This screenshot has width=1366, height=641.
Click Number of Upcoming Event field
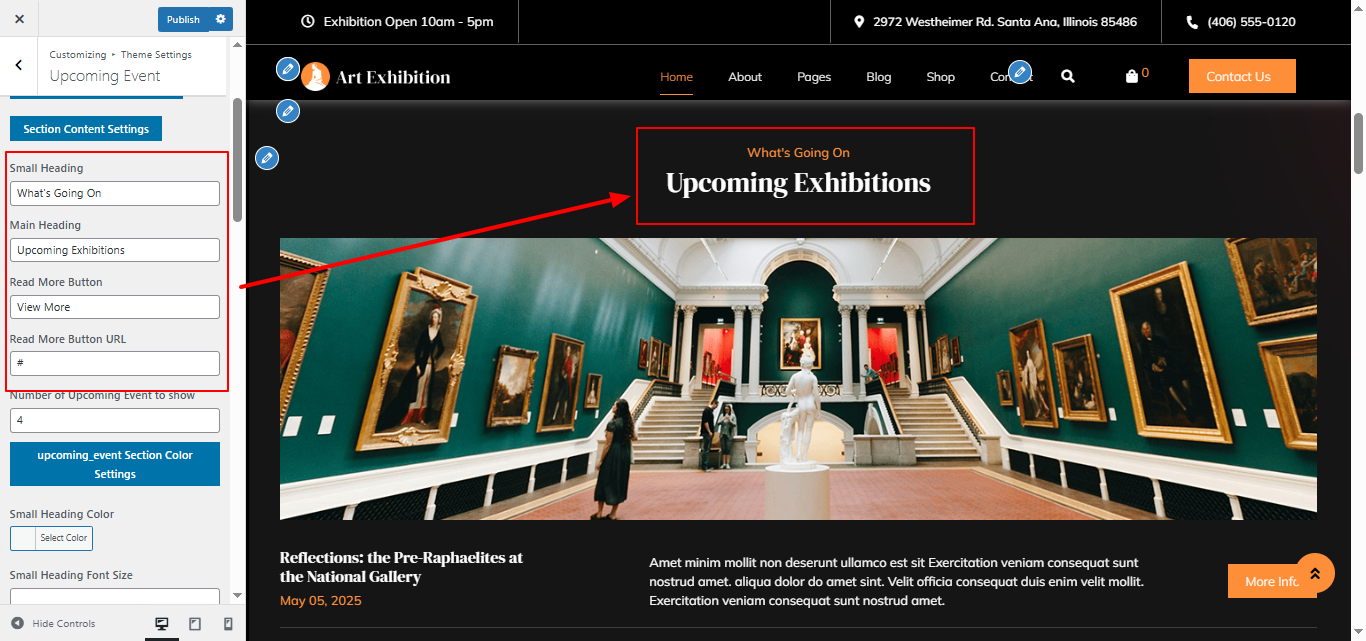coord(115,420)
